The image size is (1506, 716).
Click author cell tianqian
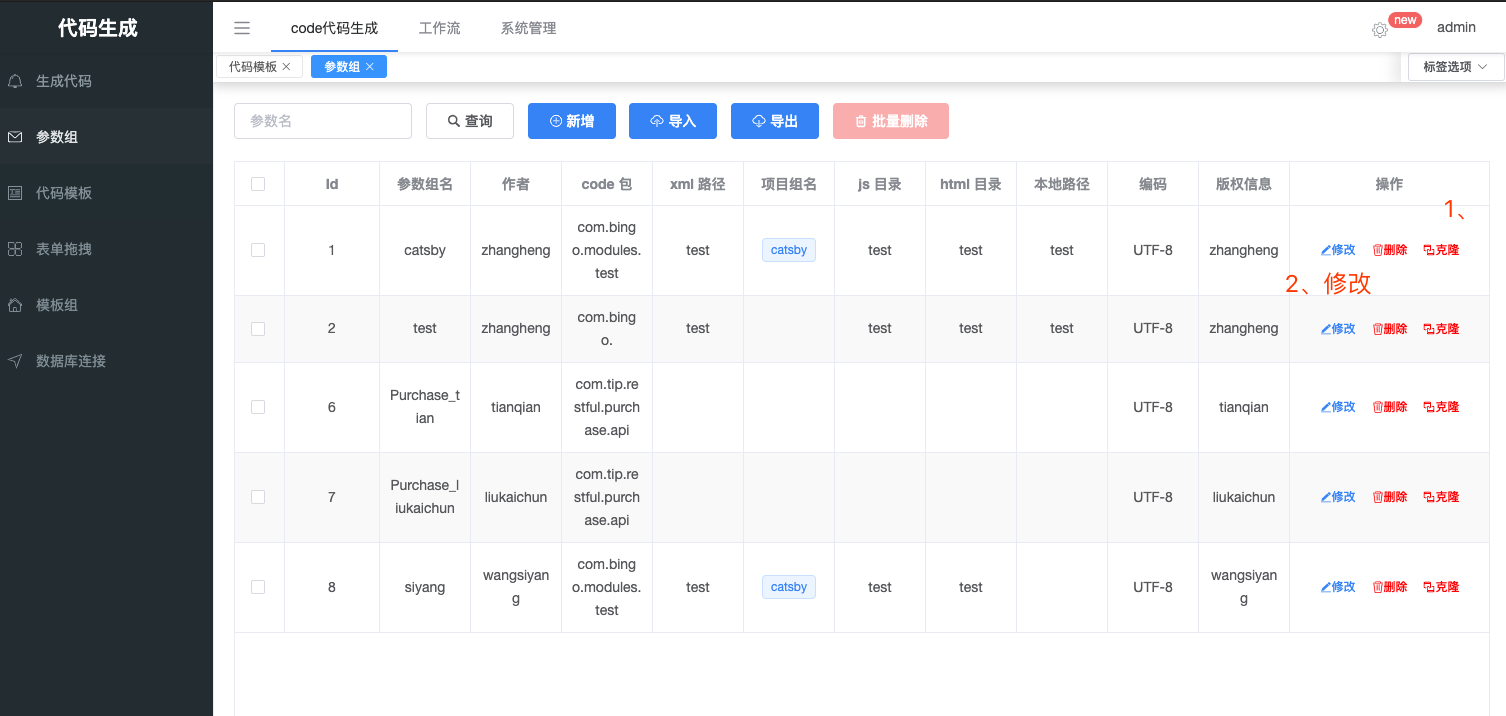pos(516,407)
